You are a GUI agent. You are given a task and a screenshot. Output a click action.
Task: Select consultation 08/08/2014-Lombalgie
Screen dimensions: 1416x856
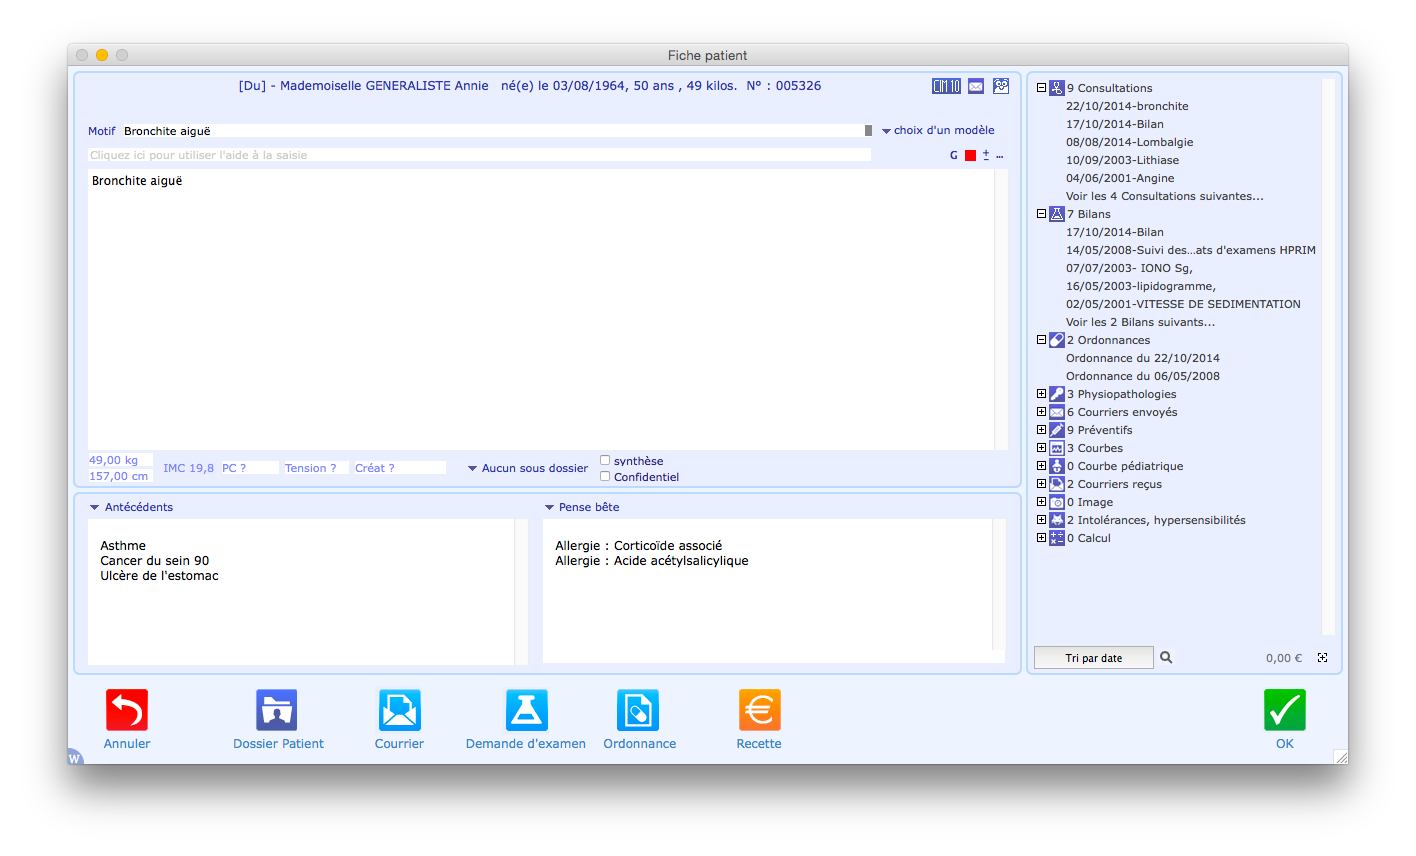pos(1130,142)
